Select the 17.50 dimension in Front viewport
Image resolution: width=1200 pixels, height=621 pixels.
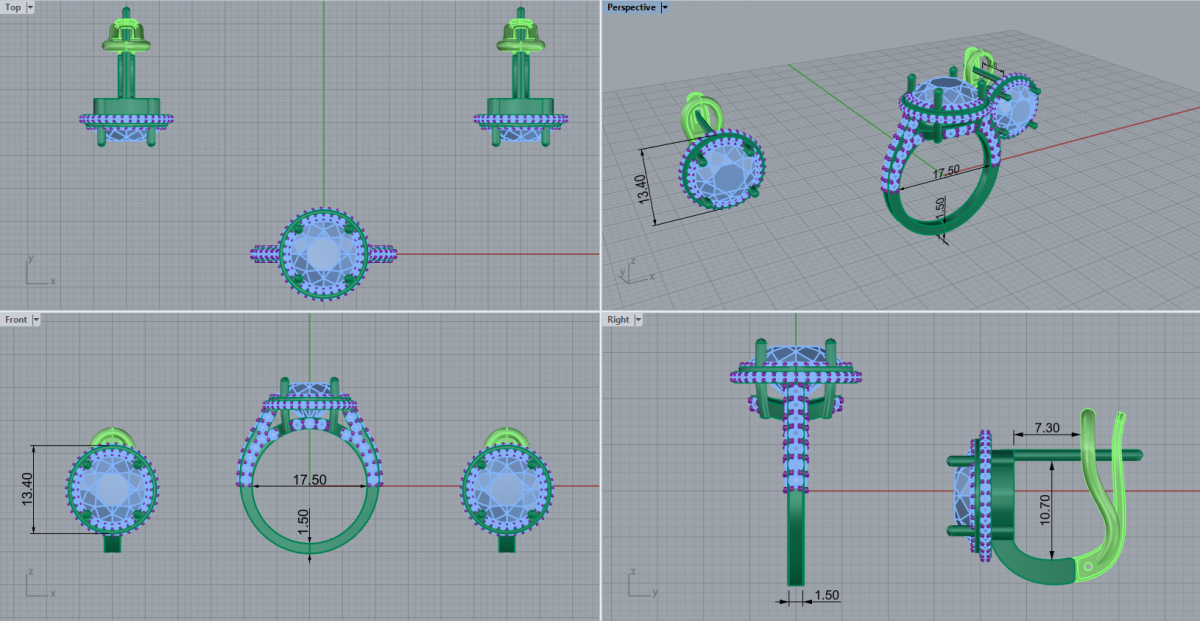click(310, 479)
